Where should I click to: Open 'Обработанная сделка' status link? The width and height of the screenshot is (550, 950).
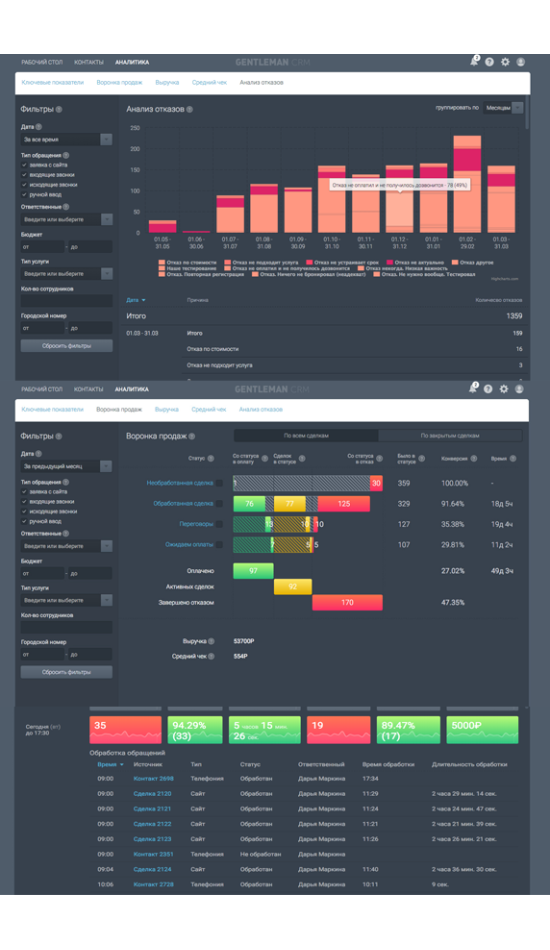pos(183,503)
